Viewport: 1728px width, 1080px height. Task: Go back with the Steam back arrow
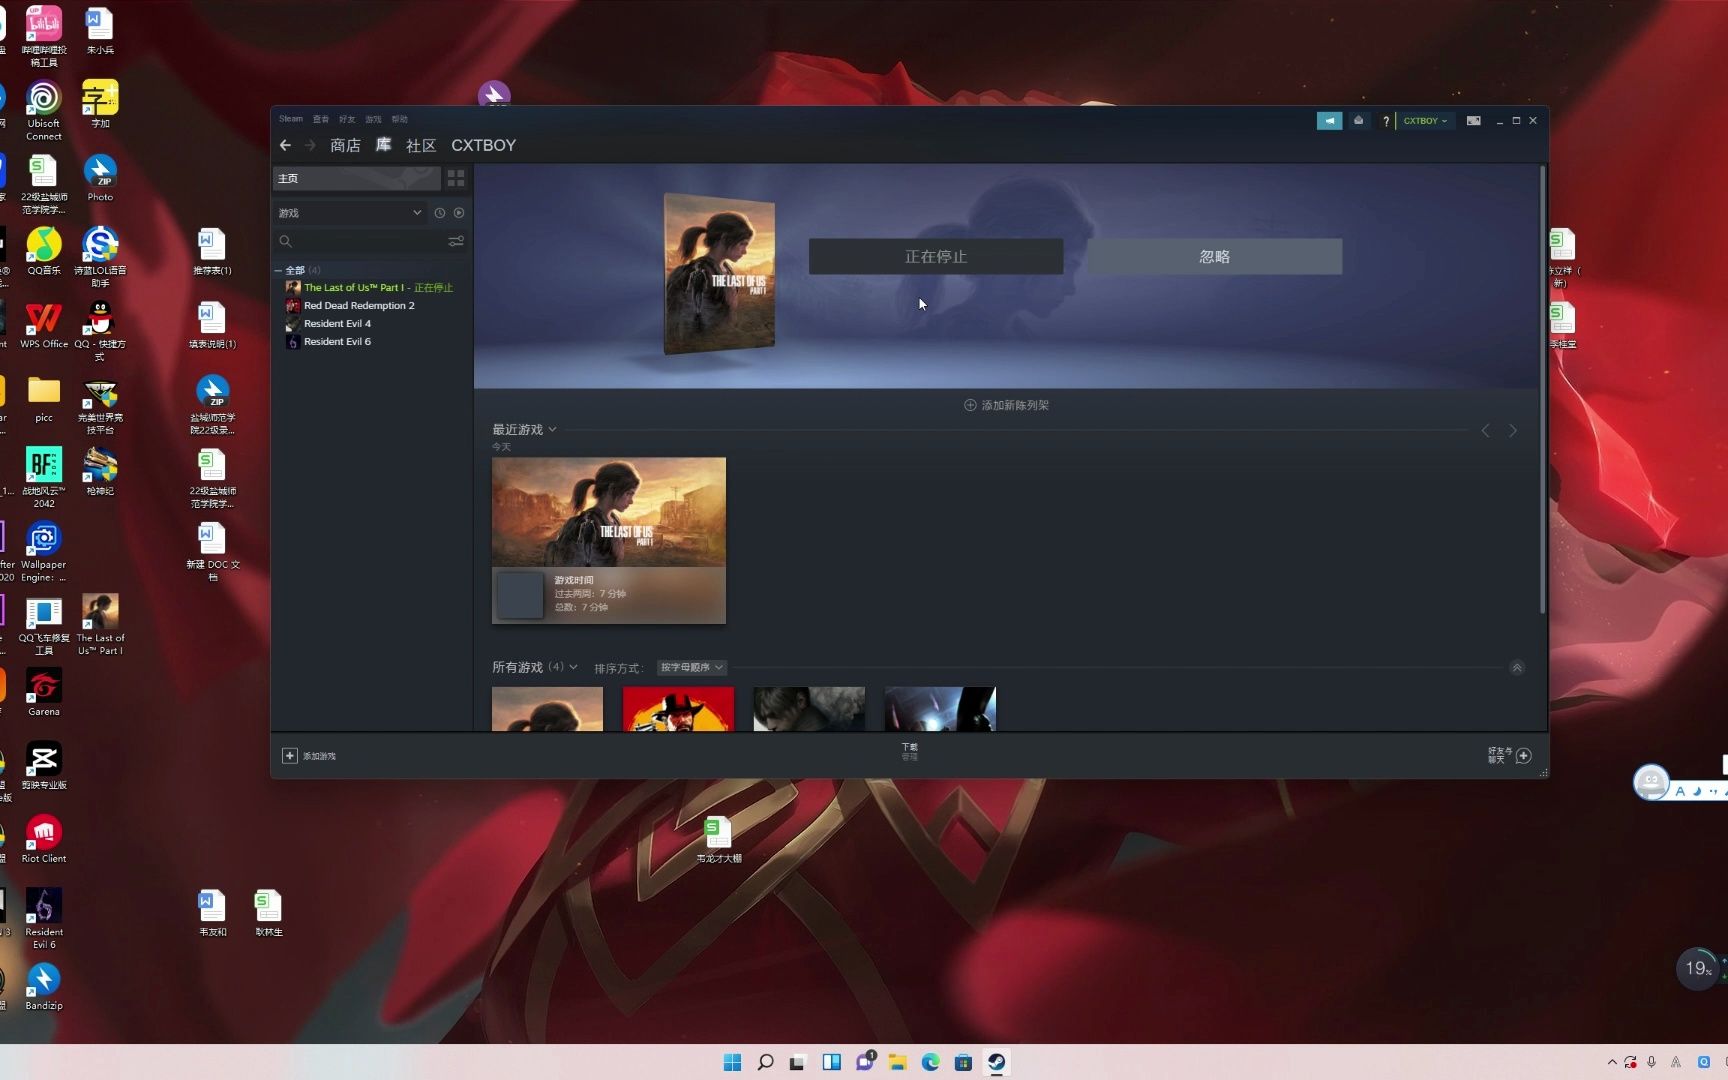[285, 145]
